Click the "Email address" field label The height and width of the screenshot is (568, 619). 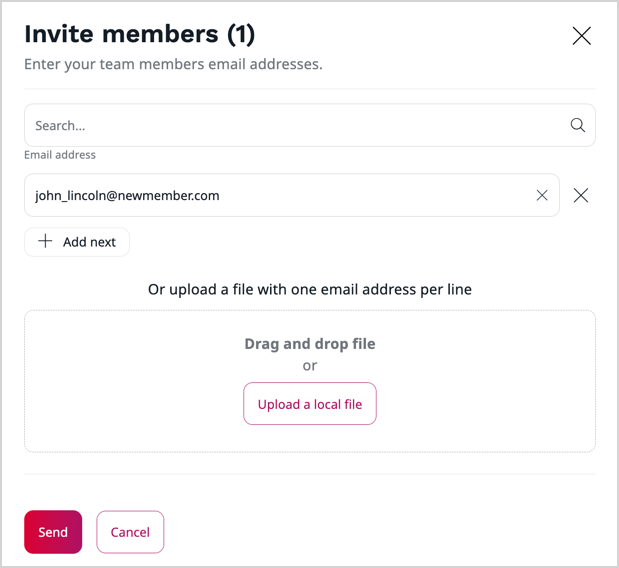coord(60,155)
